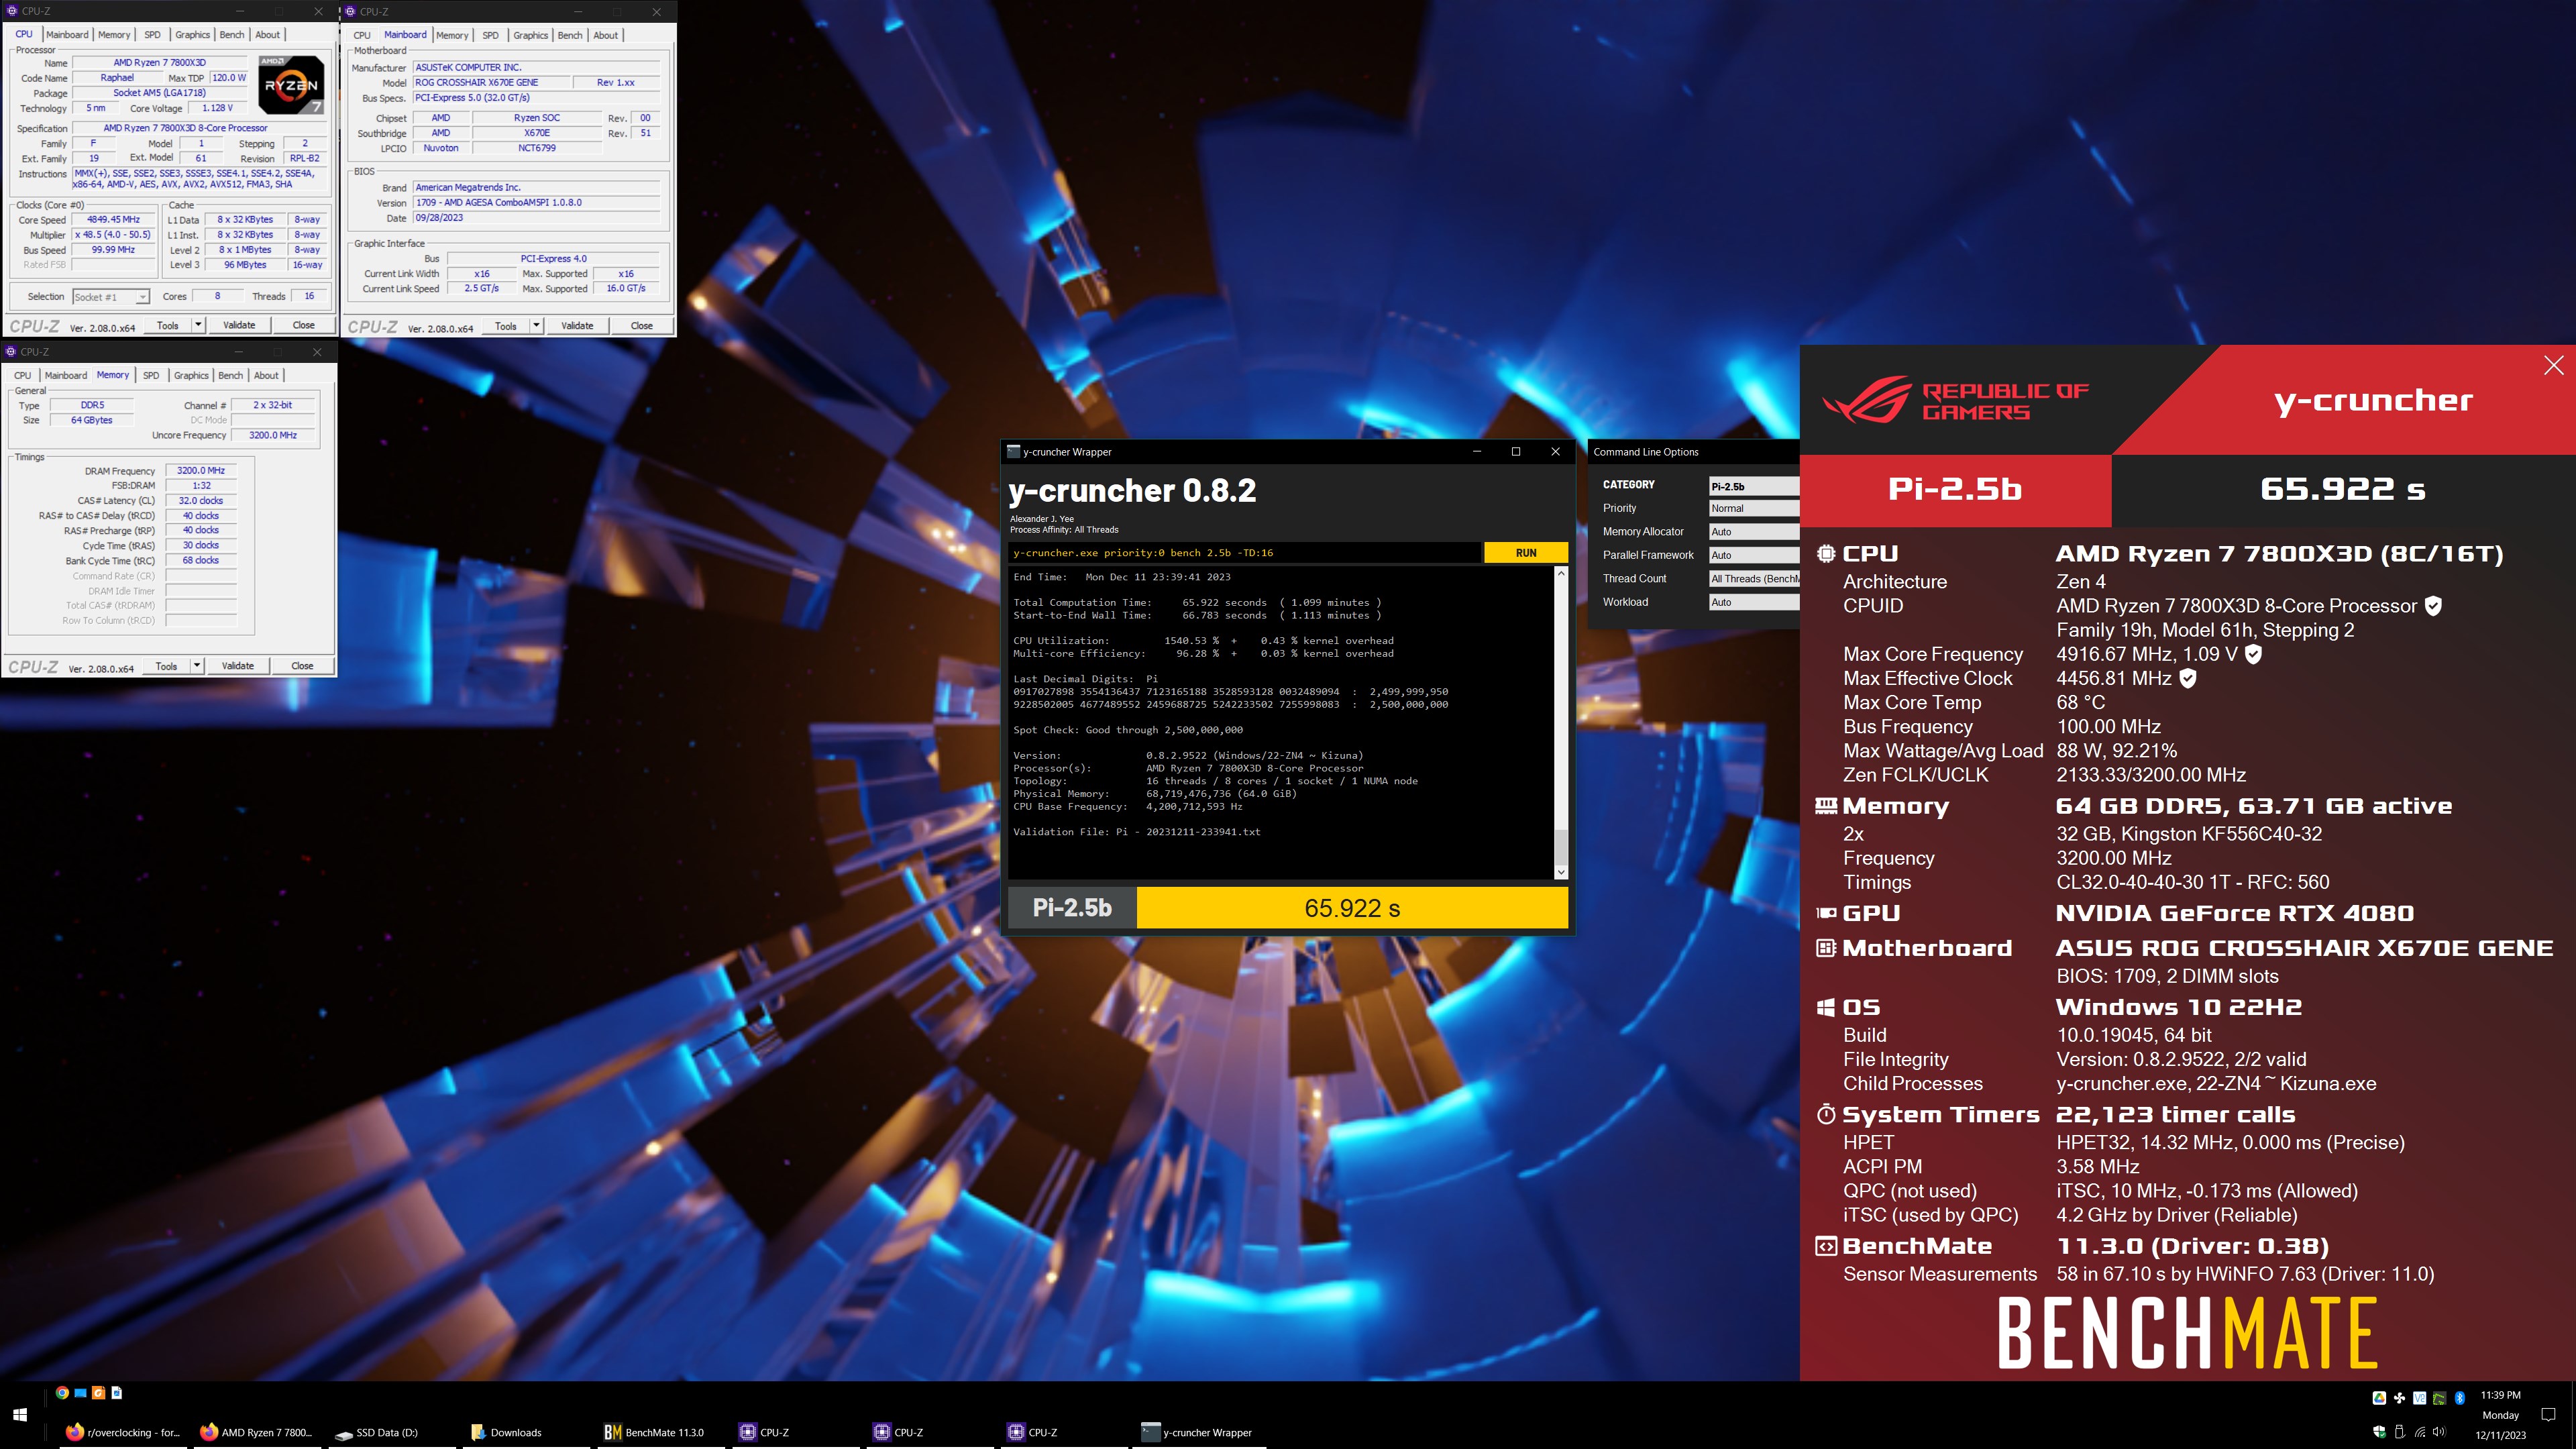Click the orange G quick launch icon
The width and height of the screenshot is (2576, 1449).
(98, 1392)
